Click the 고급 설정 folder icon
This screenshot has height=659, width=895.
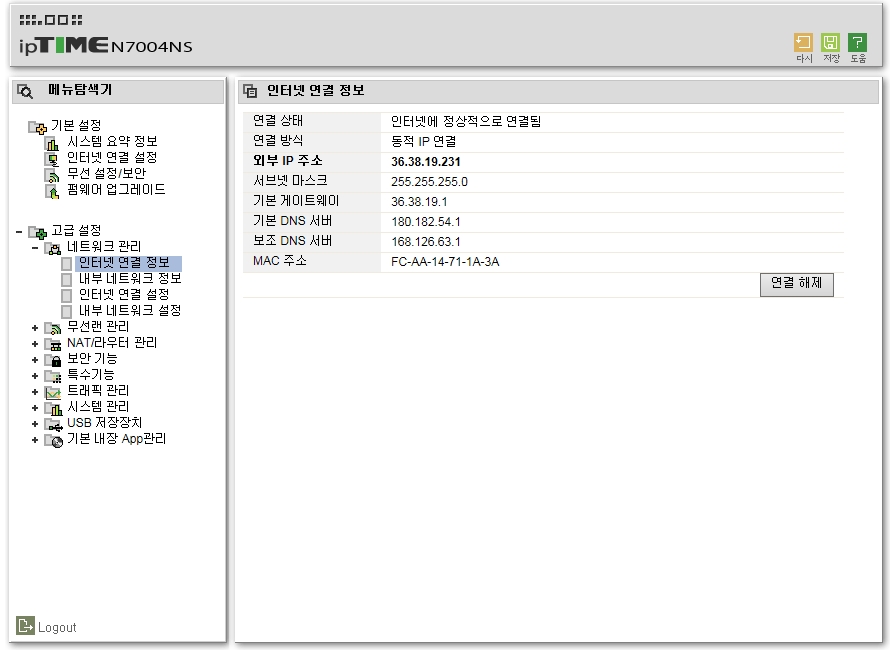click(38, 232)
